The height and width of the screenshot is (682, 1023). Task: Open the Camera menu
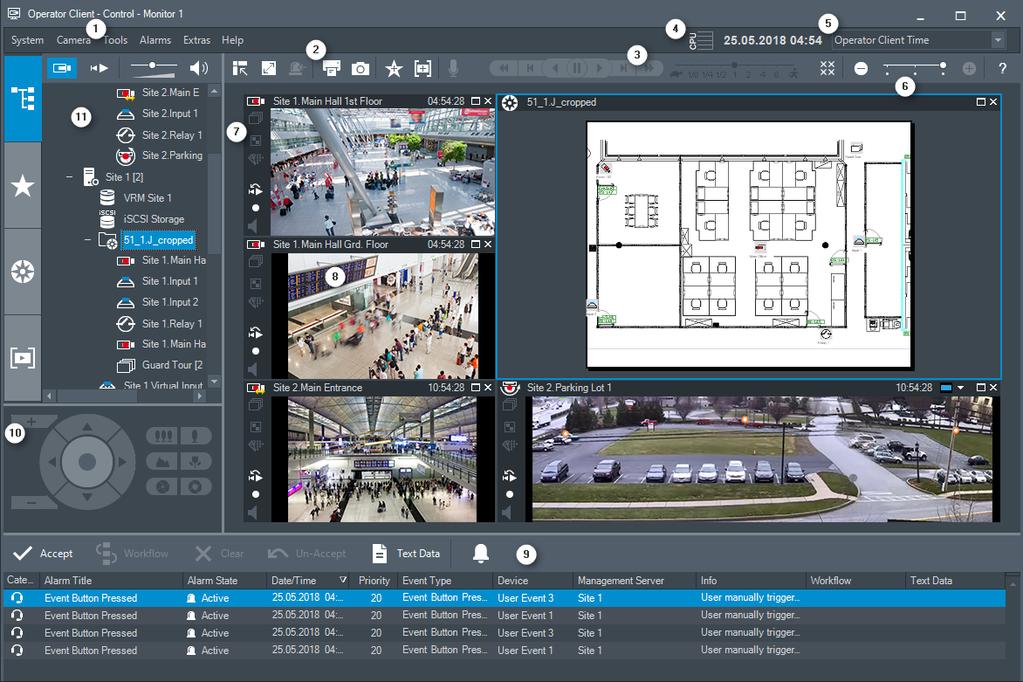[x=73, y=40]
